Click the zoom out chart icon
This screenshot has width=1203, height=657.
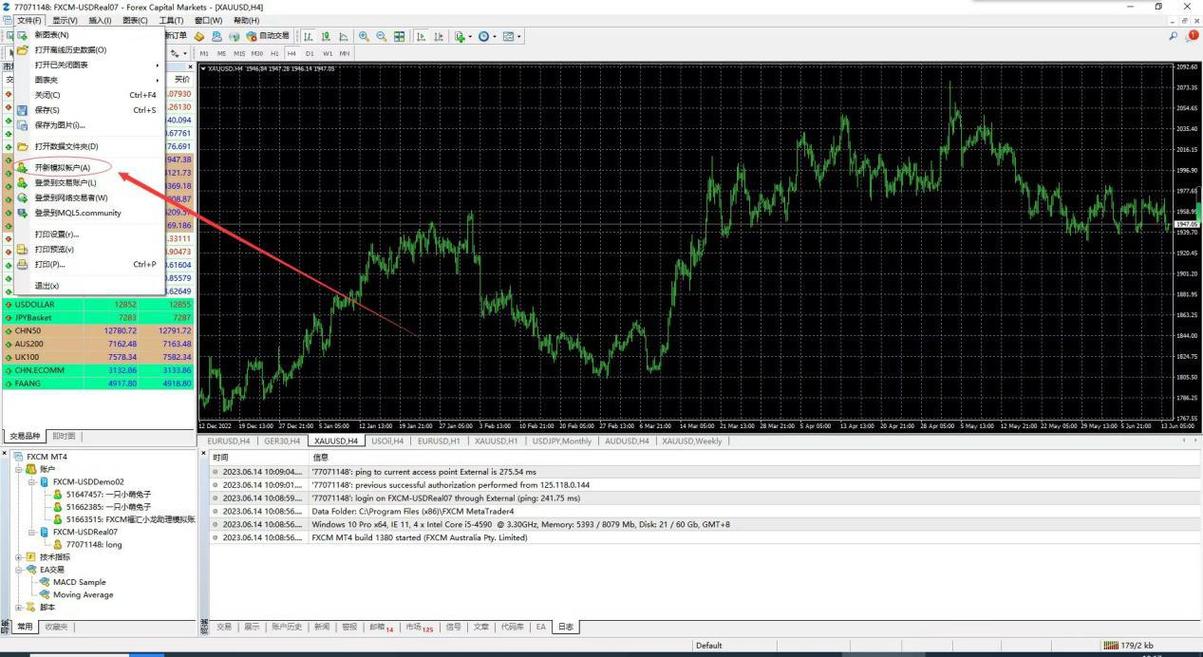pyautogui.click(x=381, y=37)
